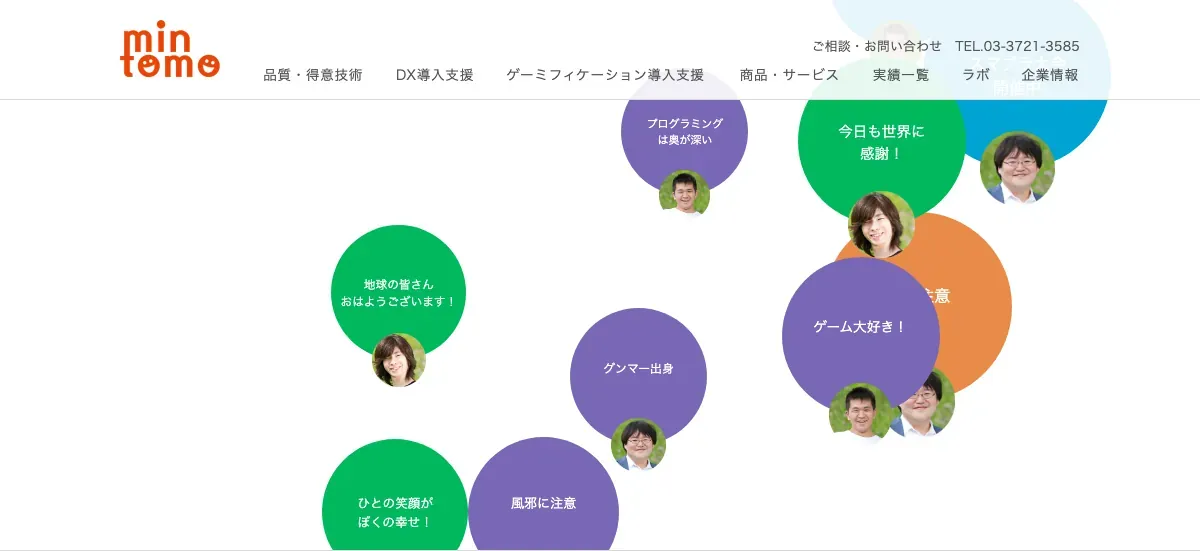
Task: Open DX導入支援 menu item
Action: click(435, 75)
